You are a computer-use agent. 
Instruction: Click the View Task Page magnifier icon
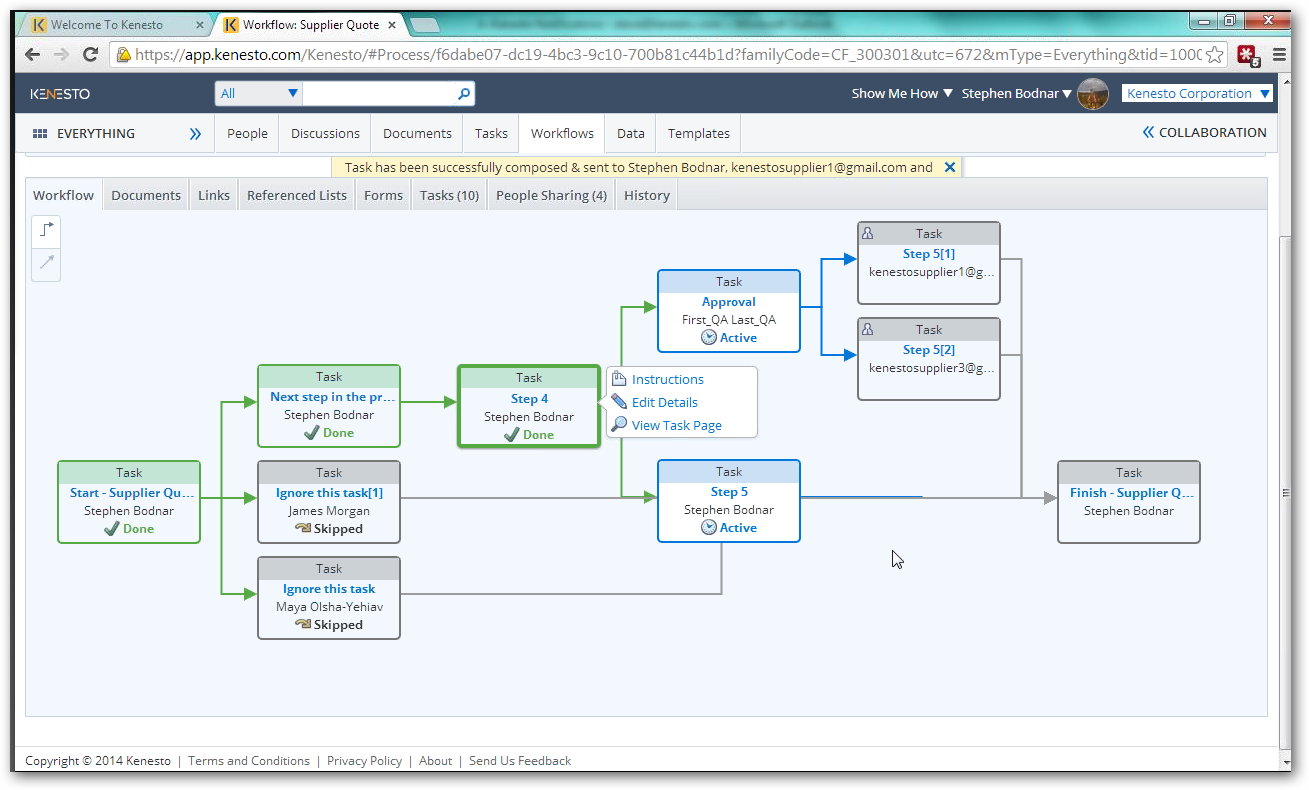pos(619,425)
